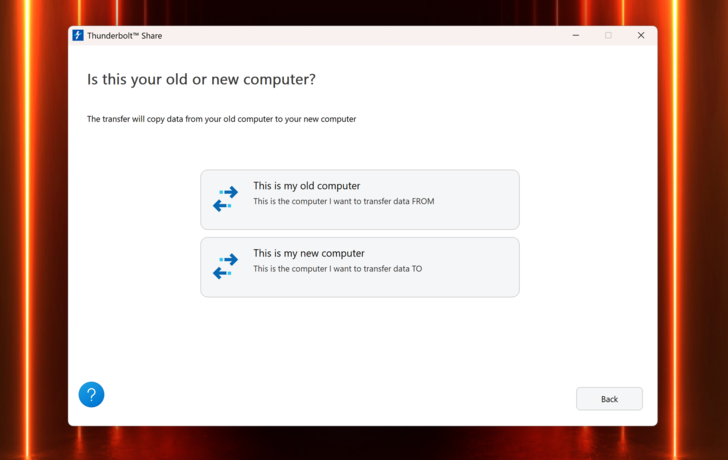
Task: Click transfer arrows icon beside old computer option
Action: point(226,199)
